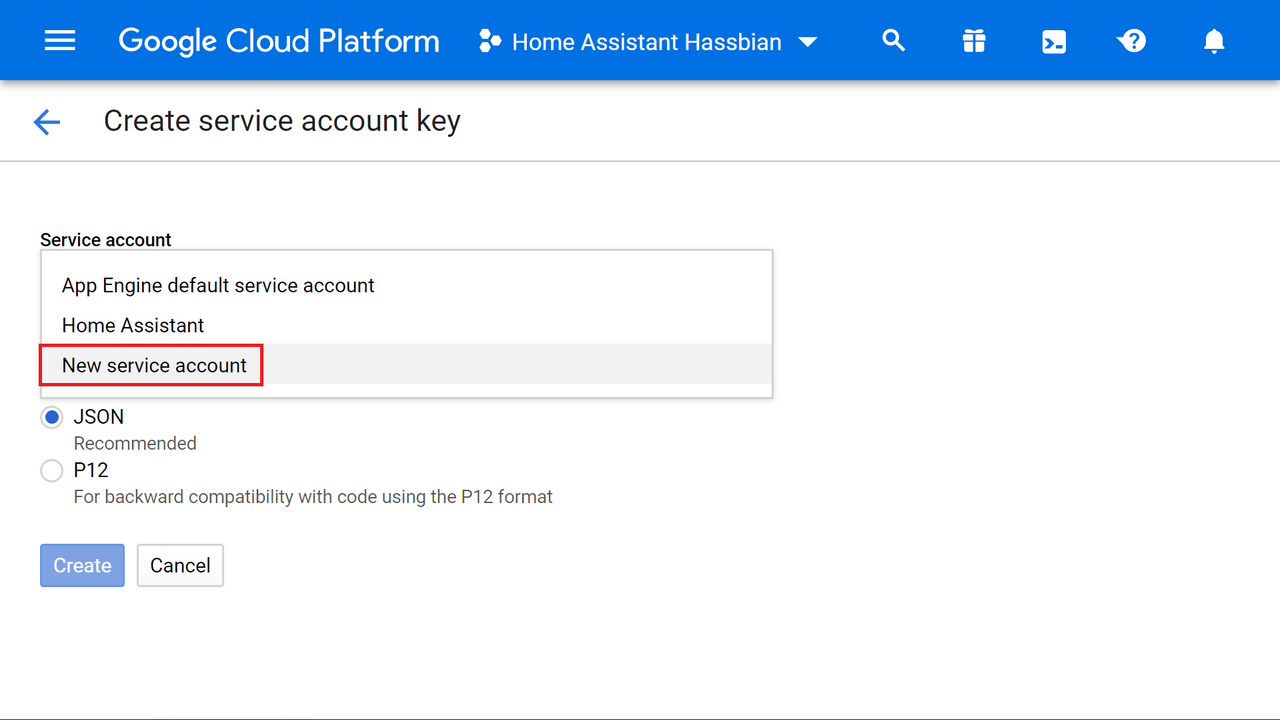Open the help question mark icon
The width and height of the screenshot is (1280, 720).
pos(1132,41)
